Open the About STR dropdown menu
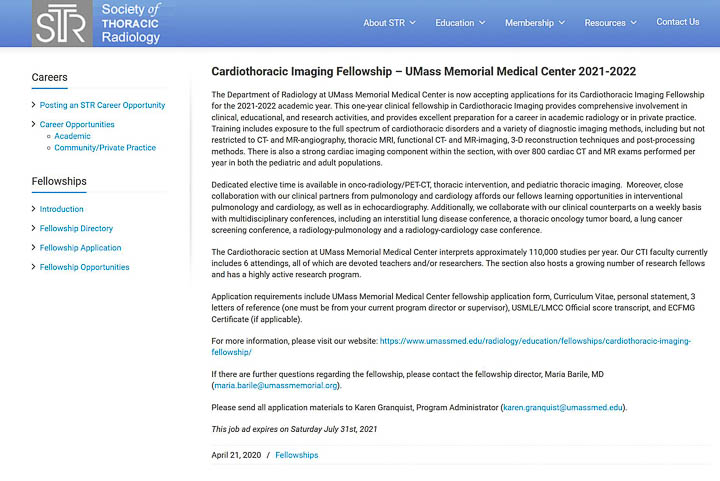Viewport: 720px width, 481px height. [389, 23]
